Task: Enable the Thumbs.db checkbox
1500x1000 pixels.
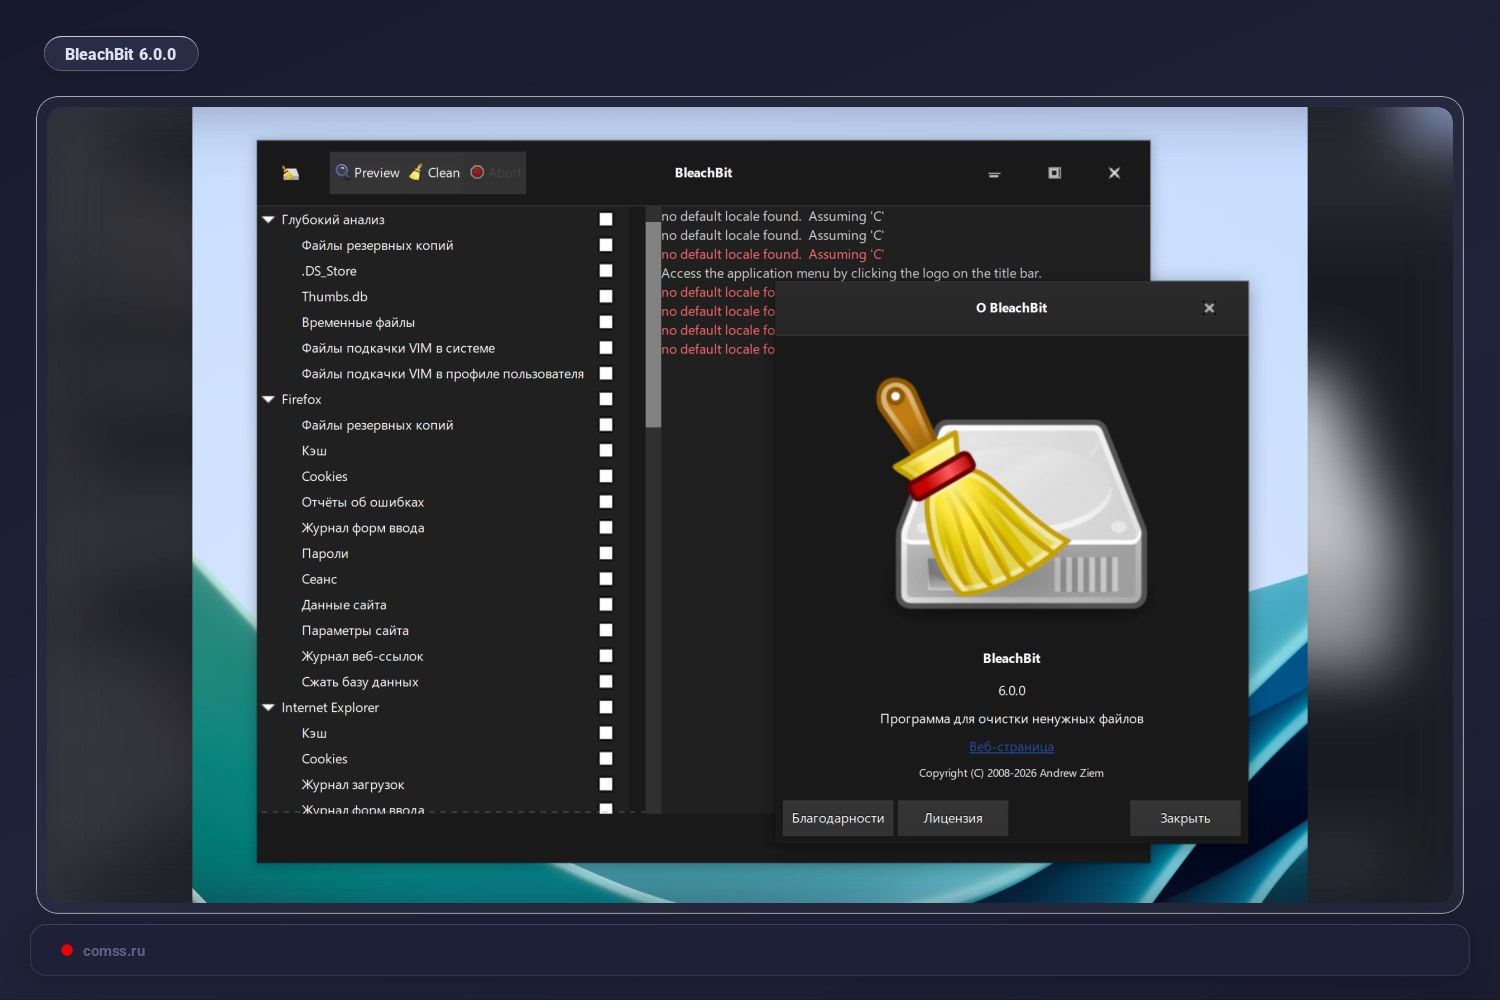Action: click(606, 296)
